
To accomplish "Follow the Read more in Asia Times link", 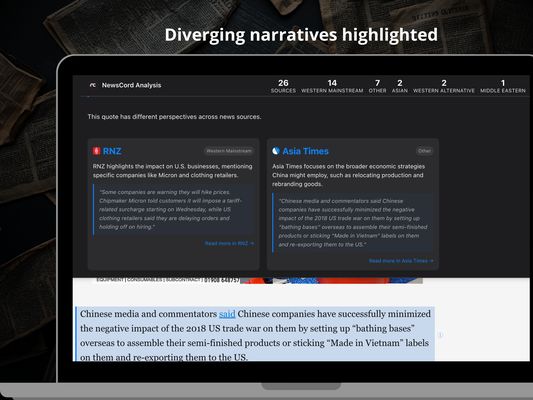I will 401,261.
